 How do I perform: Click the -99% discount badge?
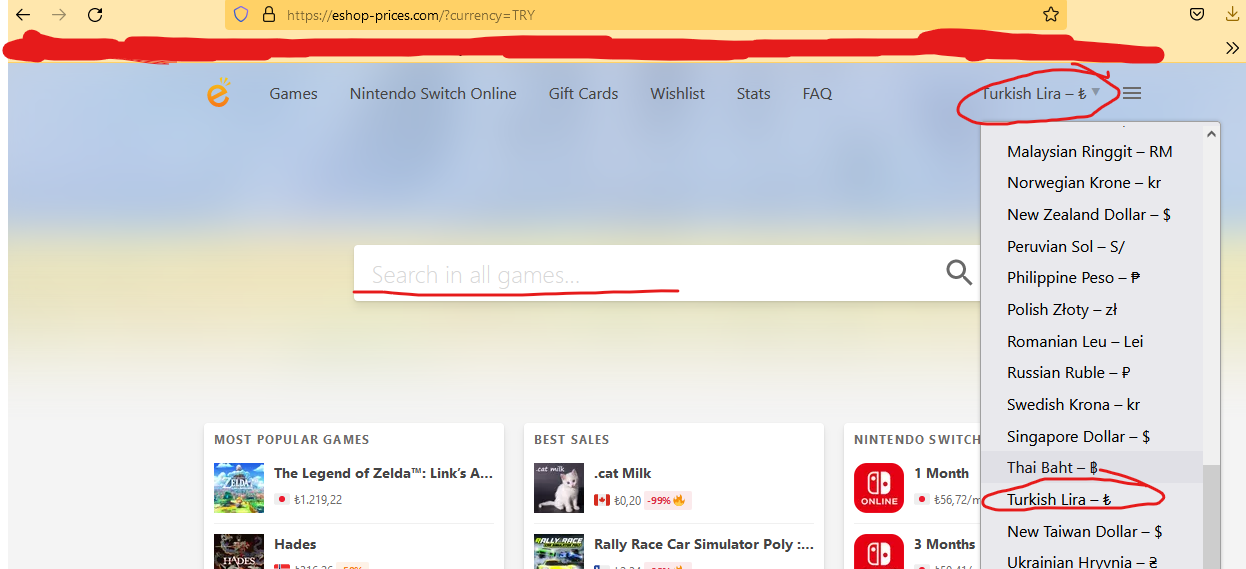667,500
